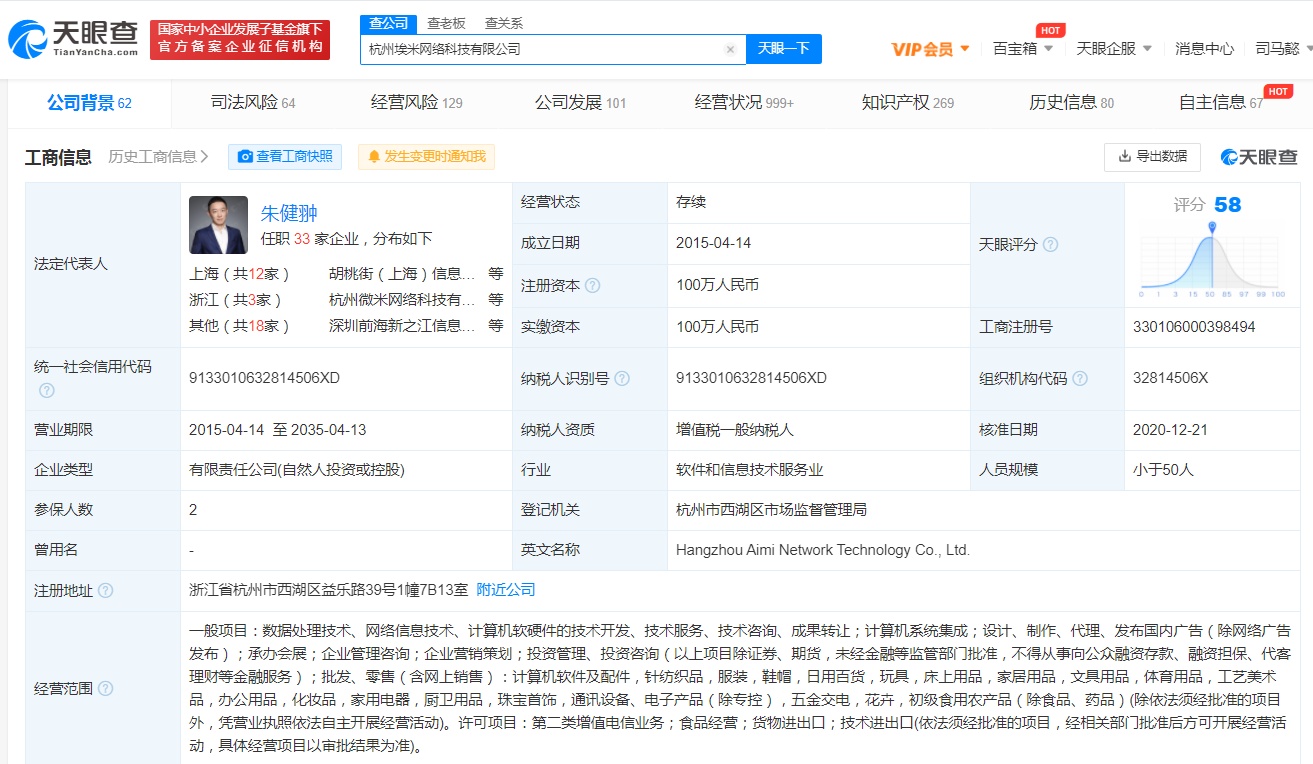
Task: Click the 导出数据 button
Action: pos(1152,156)
